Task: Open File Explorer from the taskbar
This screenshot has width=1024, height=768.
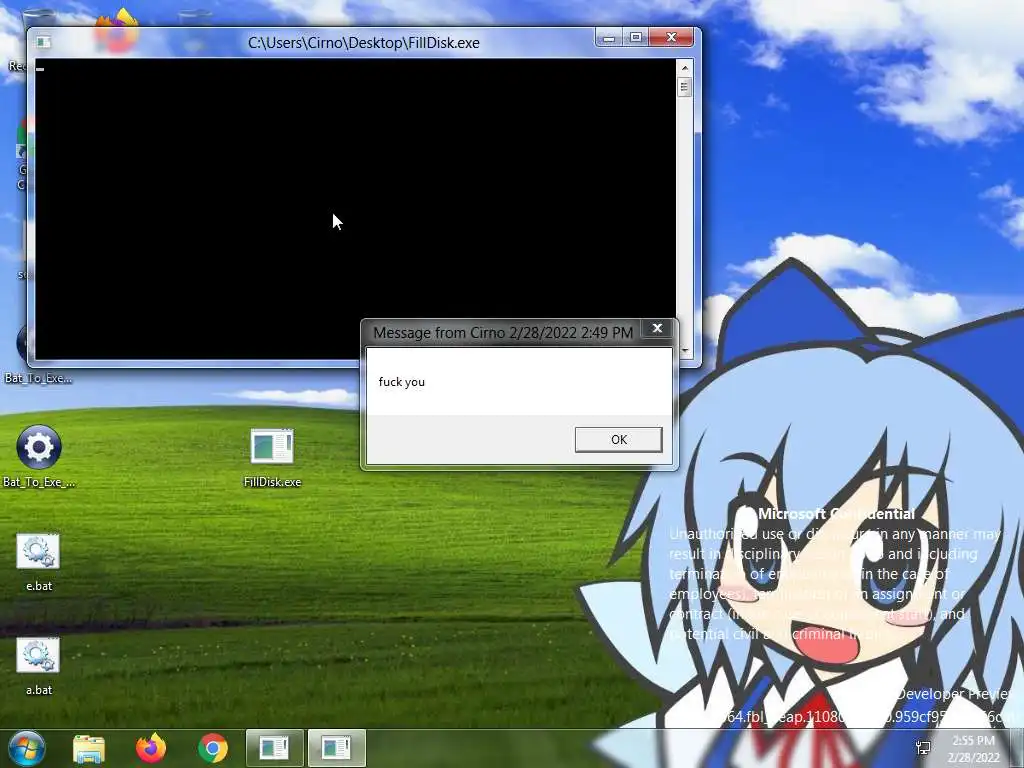Action: 89,748
